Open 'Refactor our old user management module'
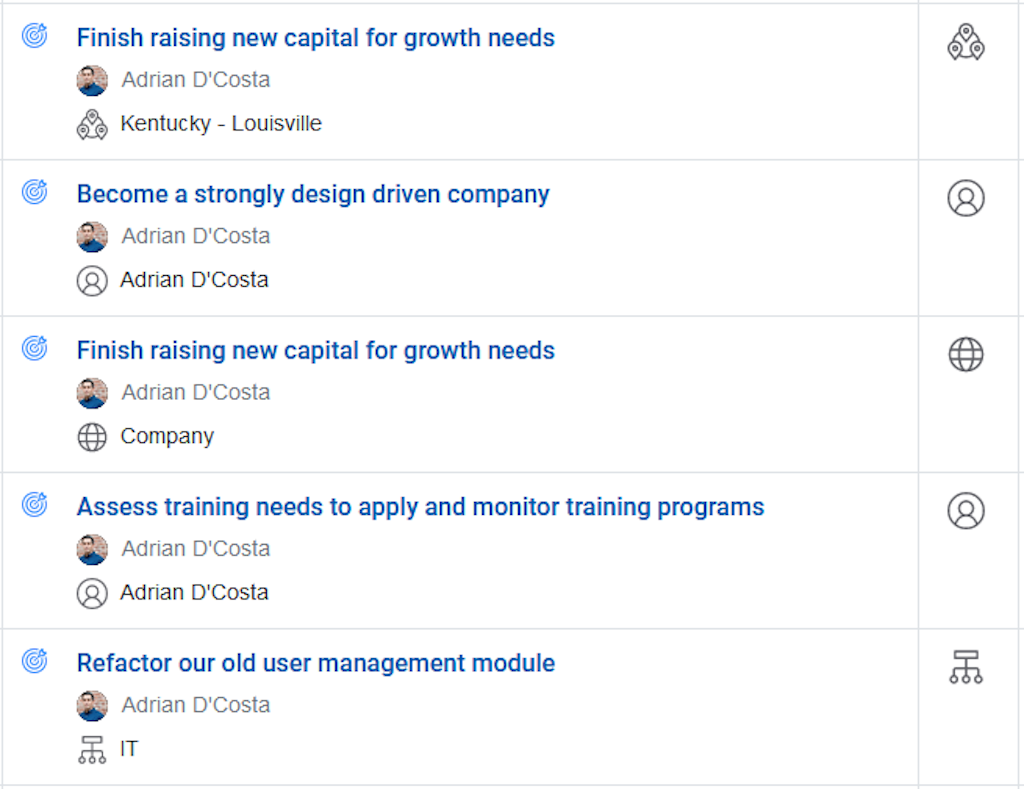Screen dimensions: 1024x789 [315, 662]
